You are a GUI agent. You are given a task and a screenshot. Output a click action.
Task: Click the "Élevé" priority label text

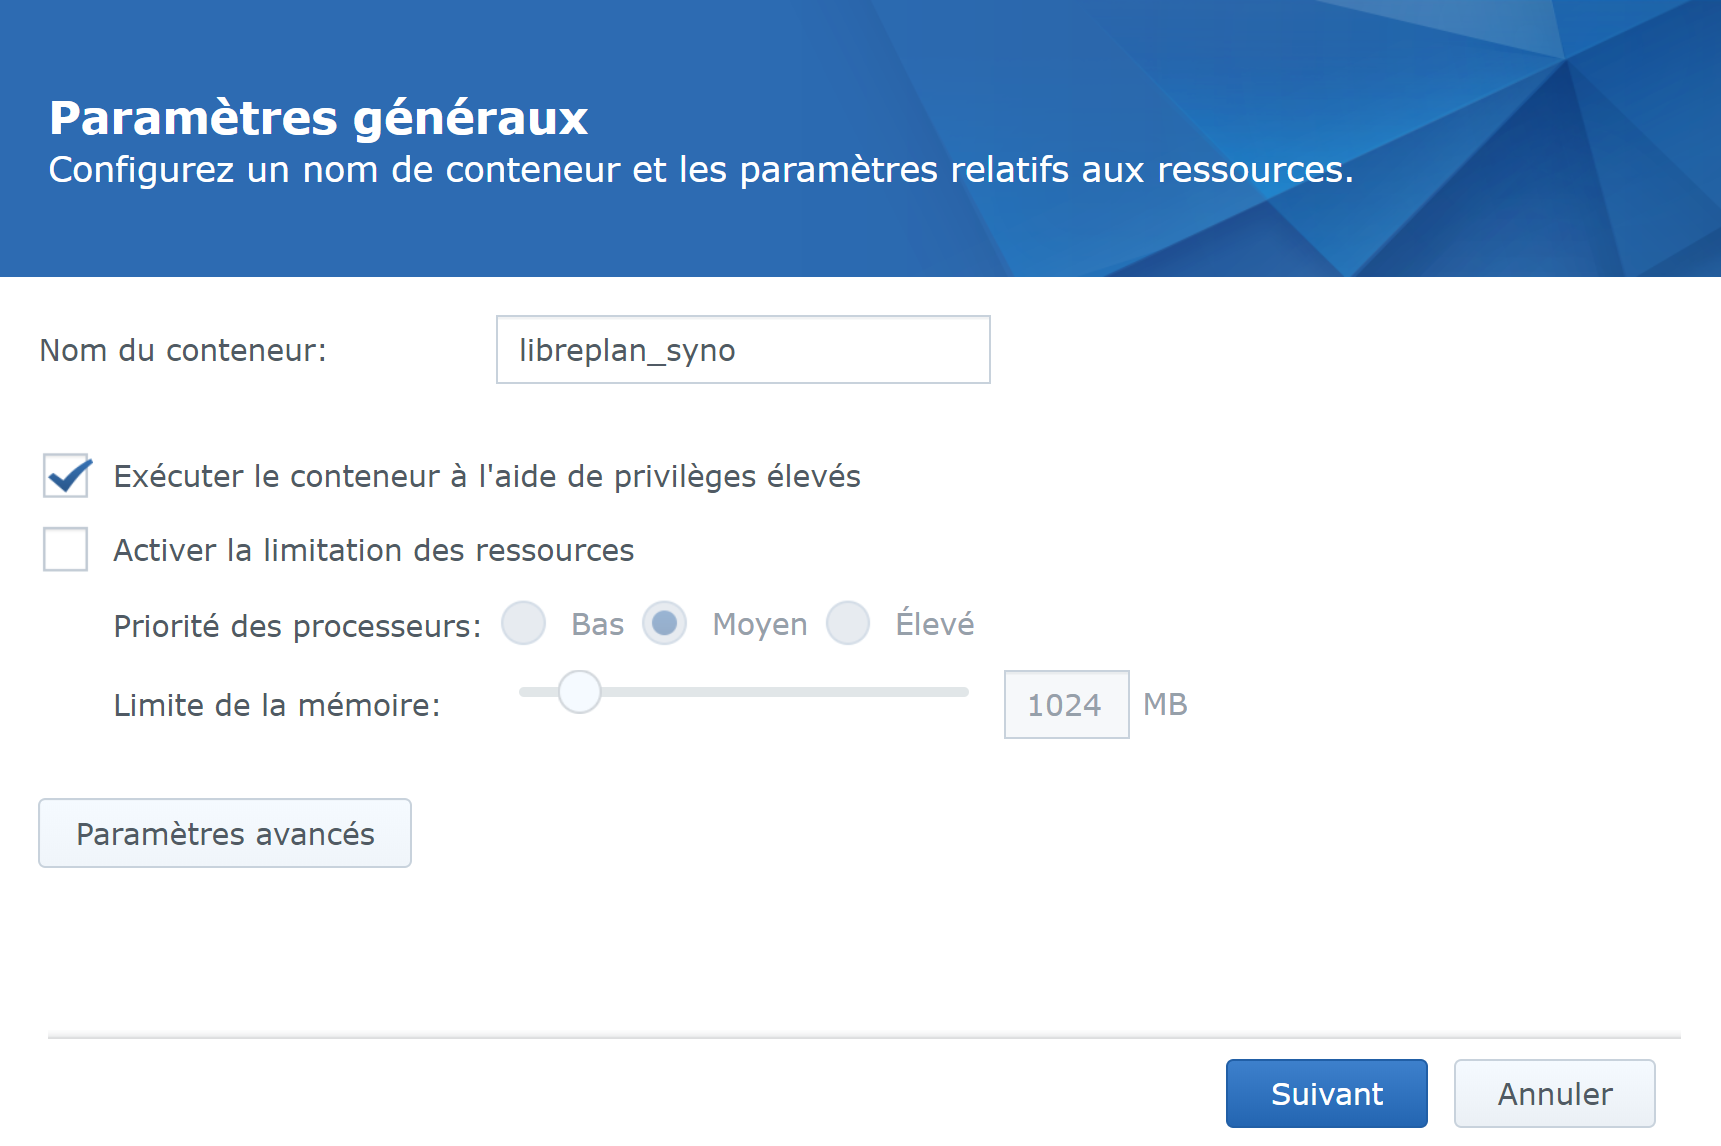coord(934,624)
